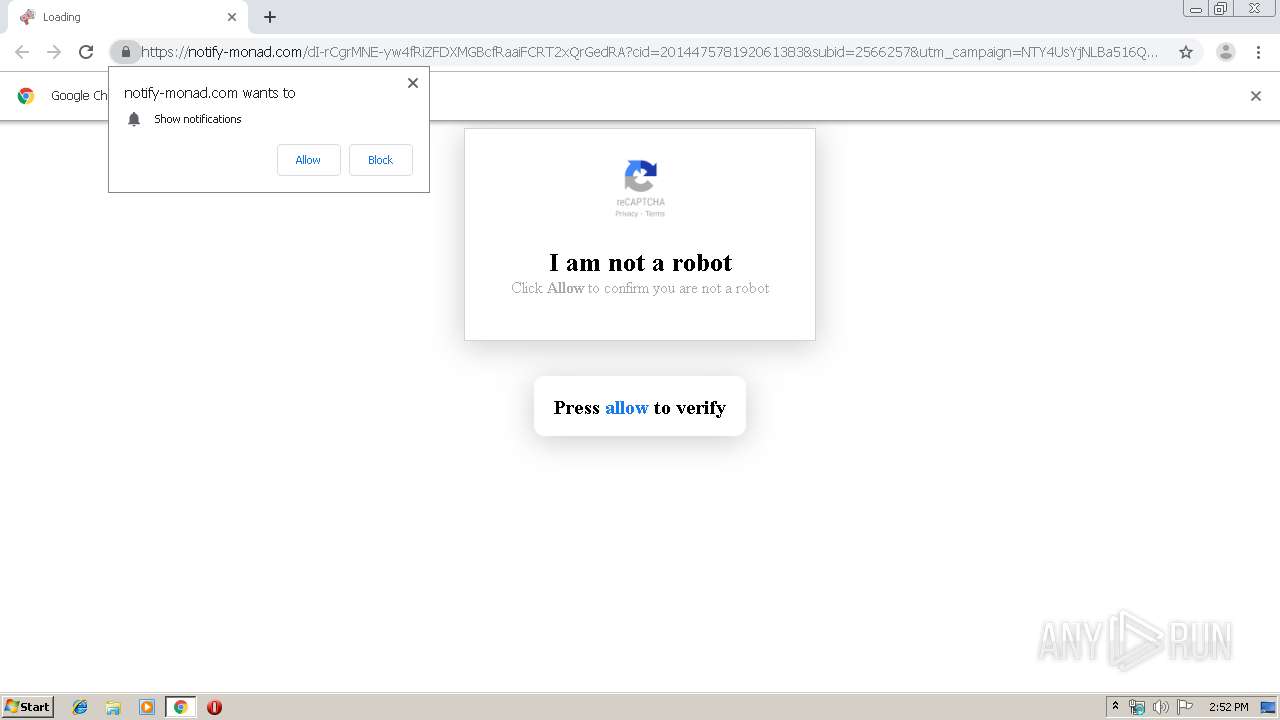Click the Chrome logo in infobar
Screen dimensions: 1280x720
26,96
